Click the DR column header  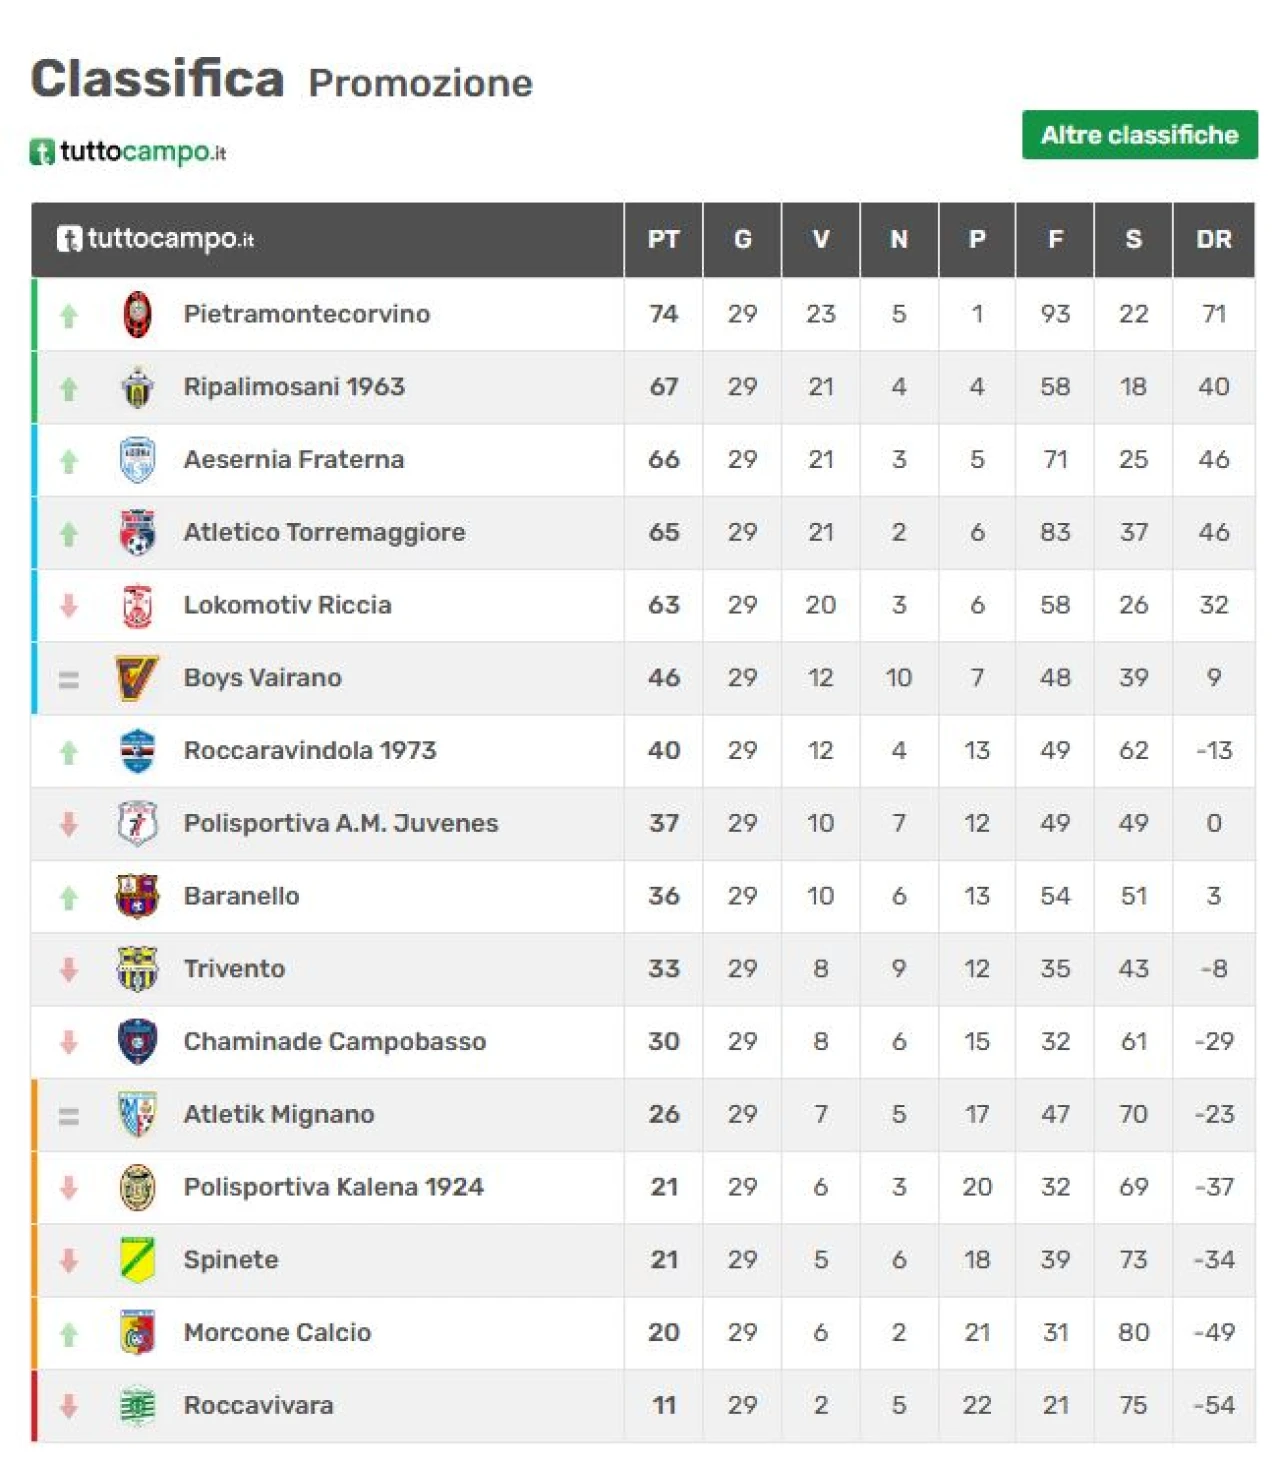click(x=1213, y=240)
